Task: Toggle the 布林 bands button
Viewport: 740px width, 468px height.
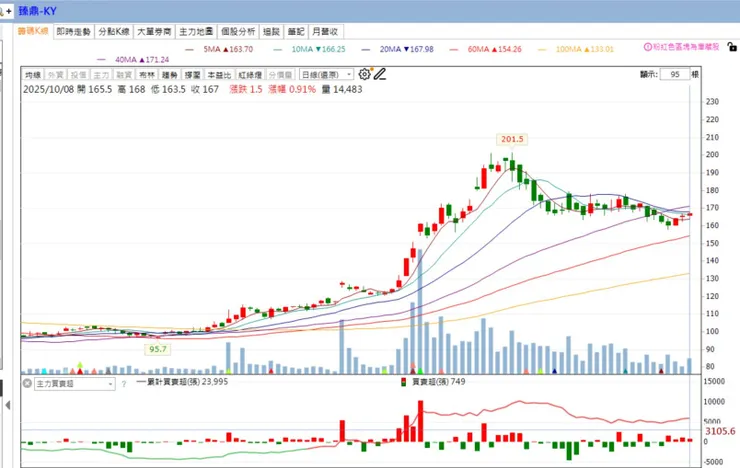Action: (147, 75)
